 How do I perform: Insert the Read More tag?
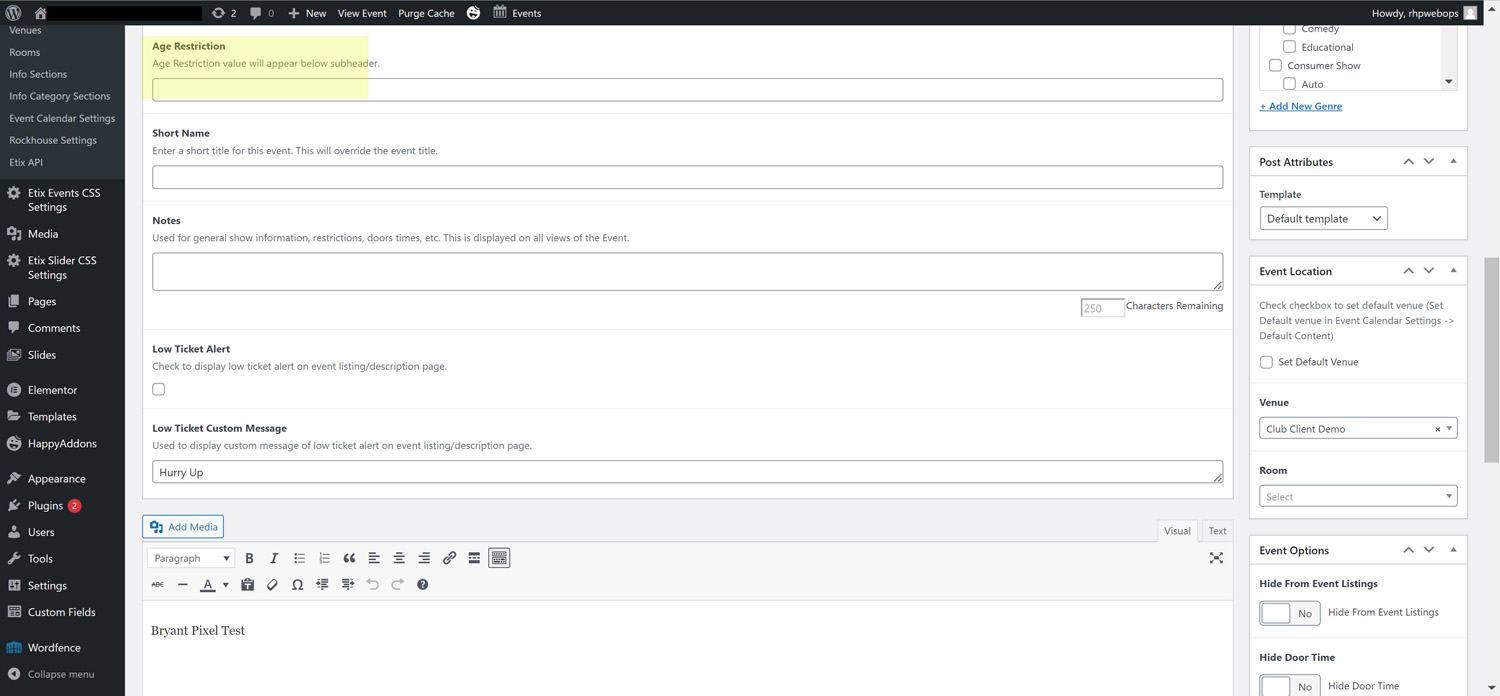474,558
